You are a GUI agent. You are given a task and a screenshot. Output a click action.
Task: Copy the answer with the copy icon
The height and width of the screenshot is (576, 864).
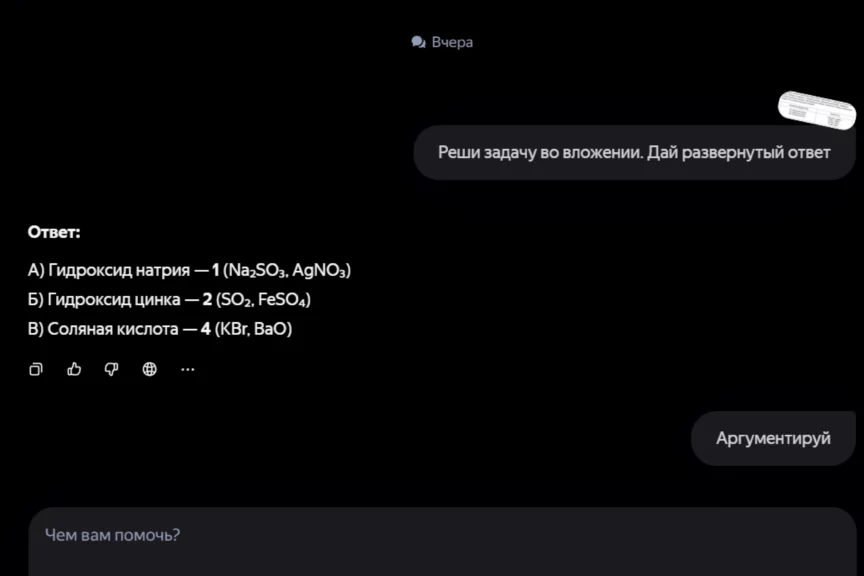click(x=36, y=369)
